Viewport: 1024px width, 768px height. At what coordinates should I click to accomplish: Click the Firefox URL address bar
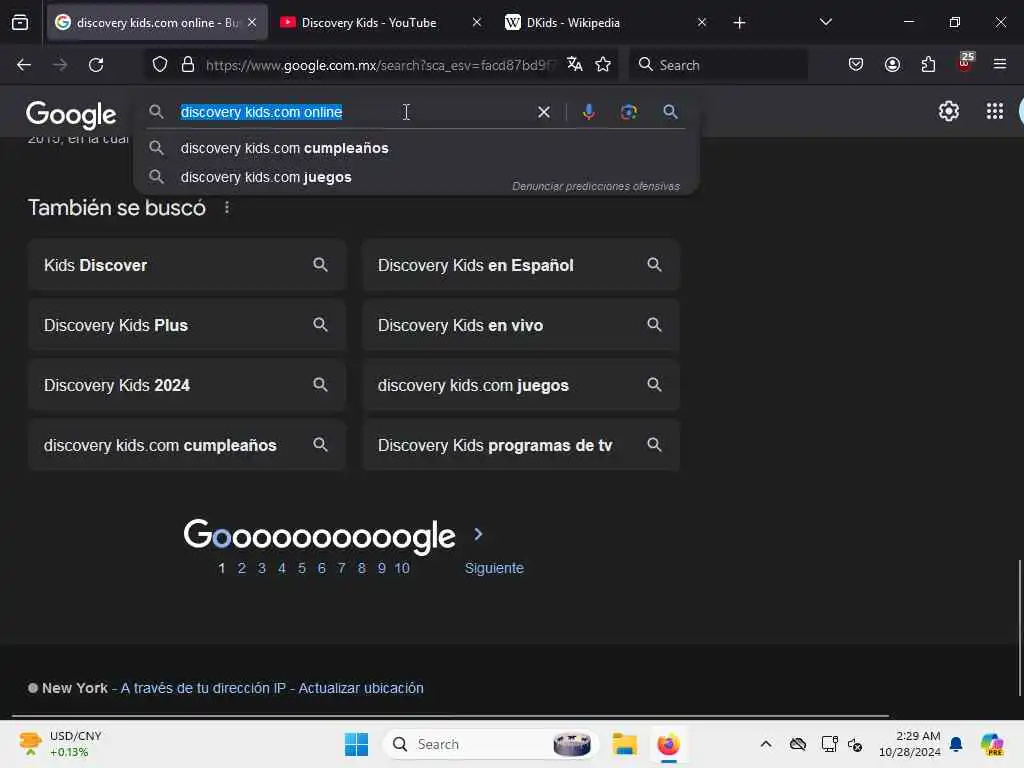point(380,65)
